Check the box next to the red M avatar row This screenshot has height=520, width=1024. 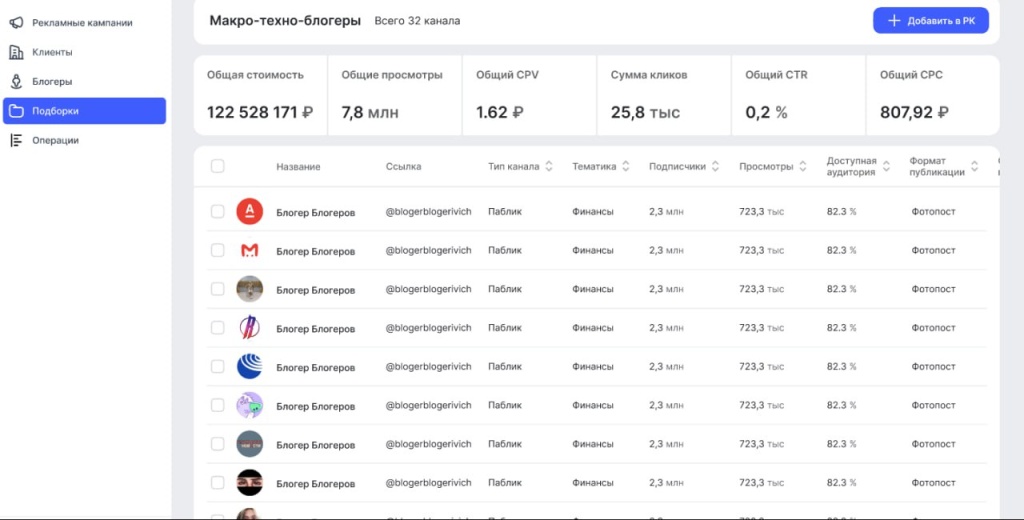pos(218,250)
